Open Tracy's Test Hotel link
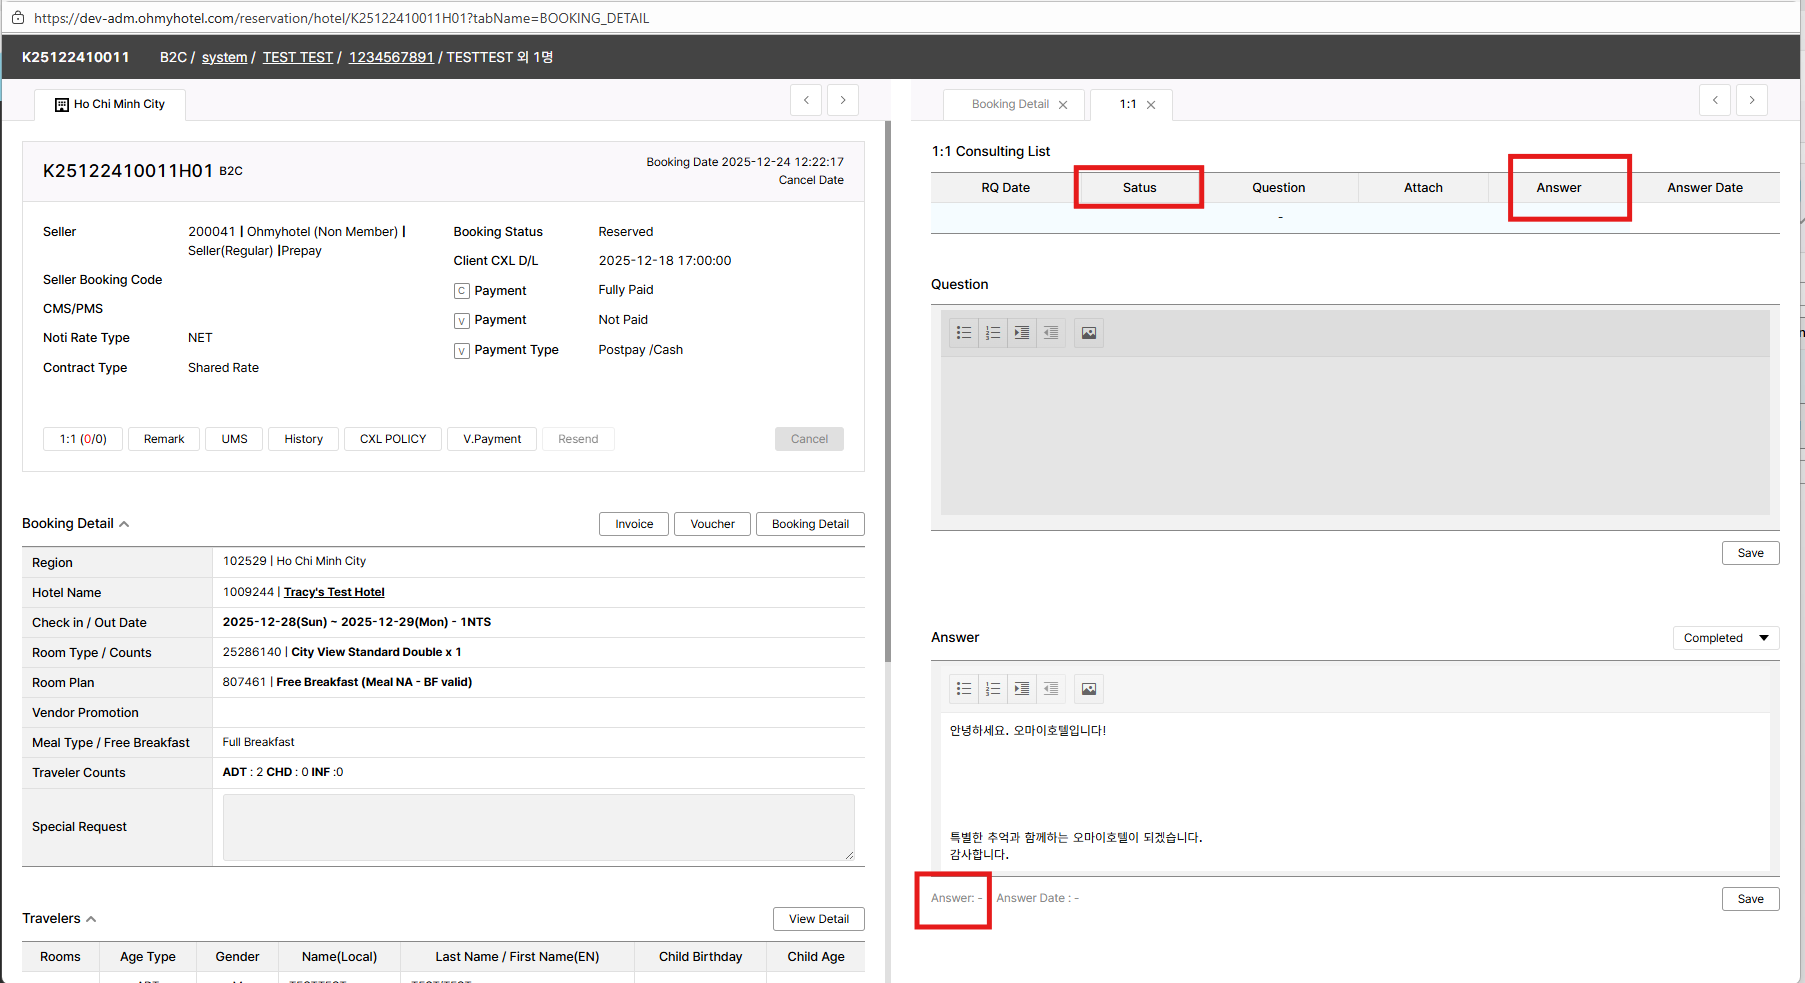The image size is (1805, 983). pos(334,592)
